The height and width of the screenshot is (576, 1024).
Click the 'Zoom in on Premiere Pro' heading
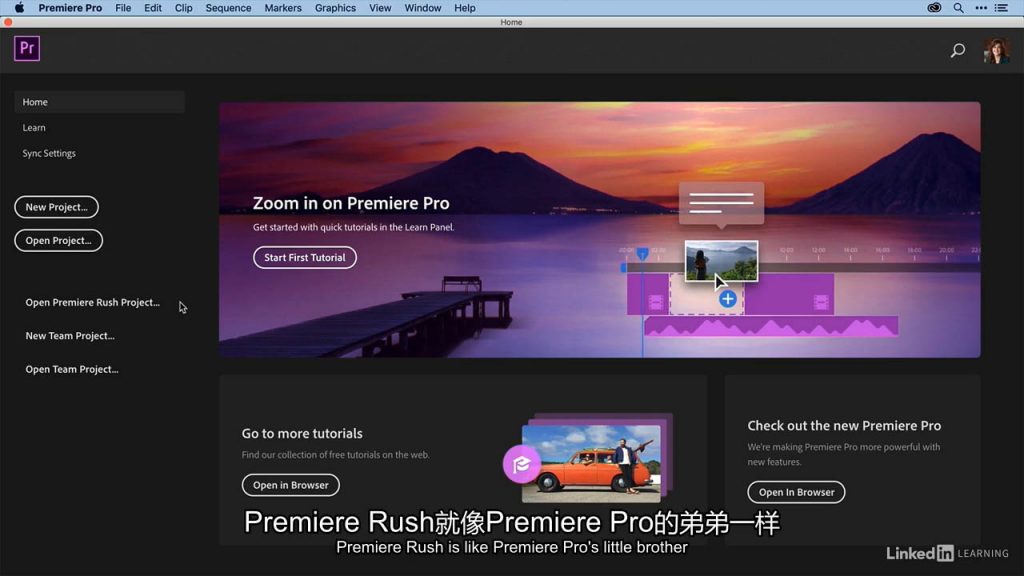(351, 203)
